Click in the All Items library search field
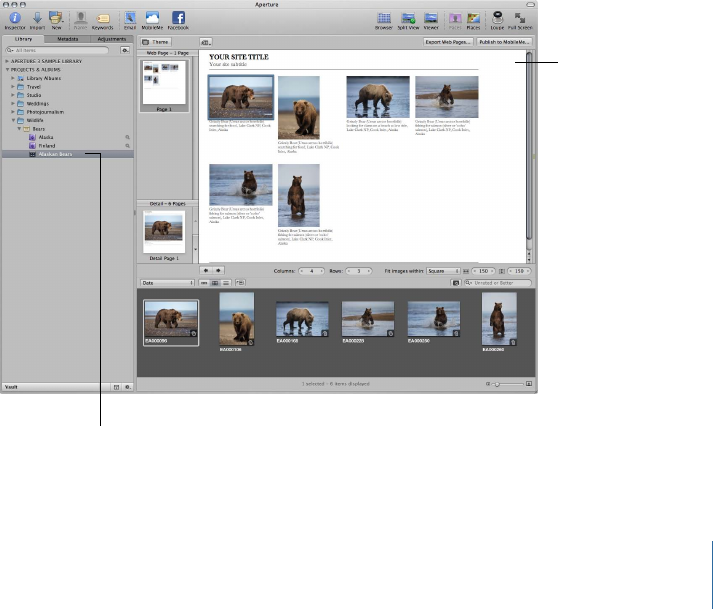Viewport: 713px width, 609px height. point(57,50)
